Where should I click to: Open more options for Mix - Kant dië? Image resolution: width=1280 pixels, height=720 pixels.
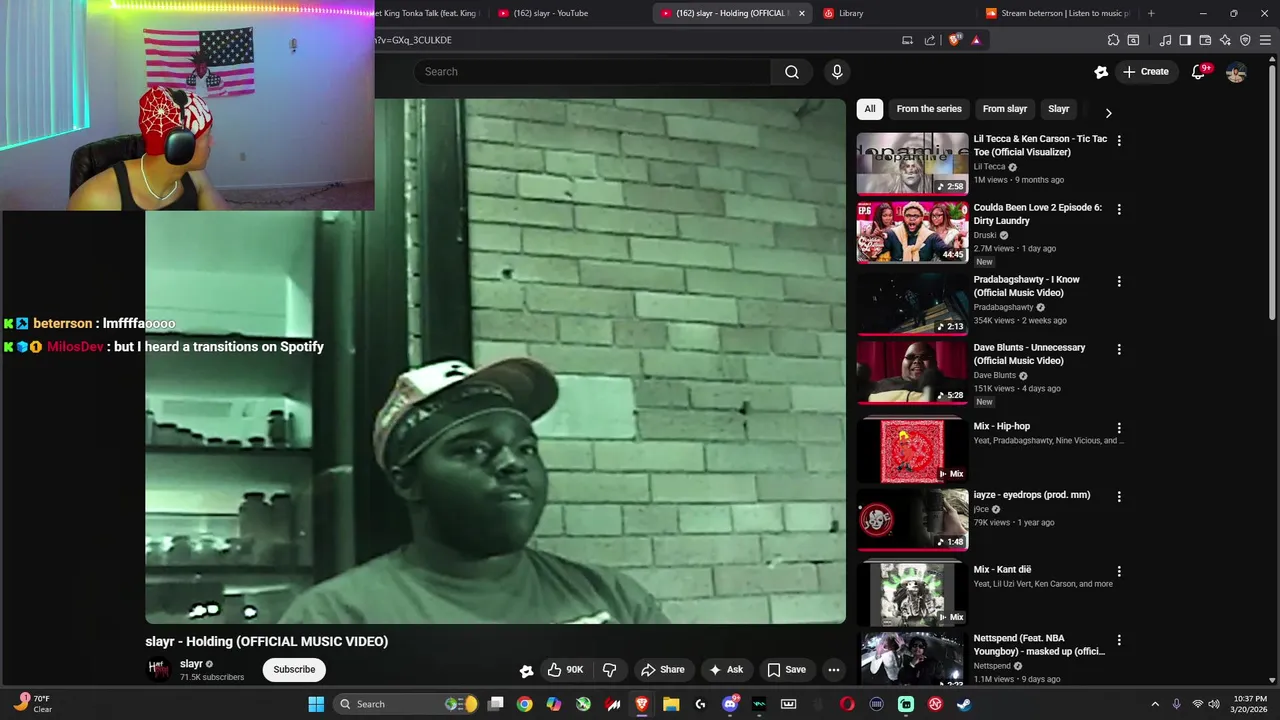1119,571
